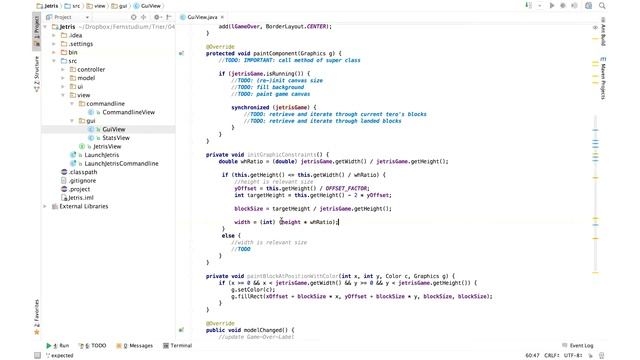Image resolution: width=640 pixels, height=360 pixels.
Task: Click the GuiView breadcrumb
Action: [x=147, y=6]
